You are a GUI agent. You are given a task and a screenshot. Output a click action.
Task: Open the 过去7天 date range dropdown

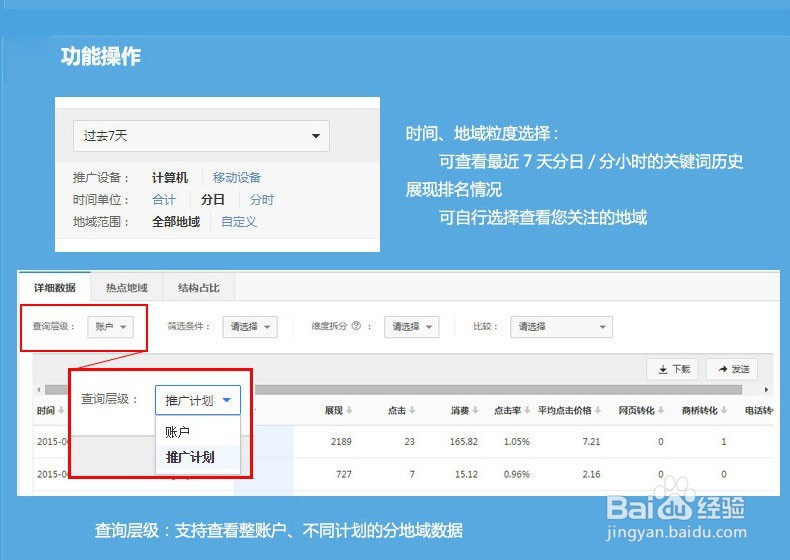pos(201,136)
